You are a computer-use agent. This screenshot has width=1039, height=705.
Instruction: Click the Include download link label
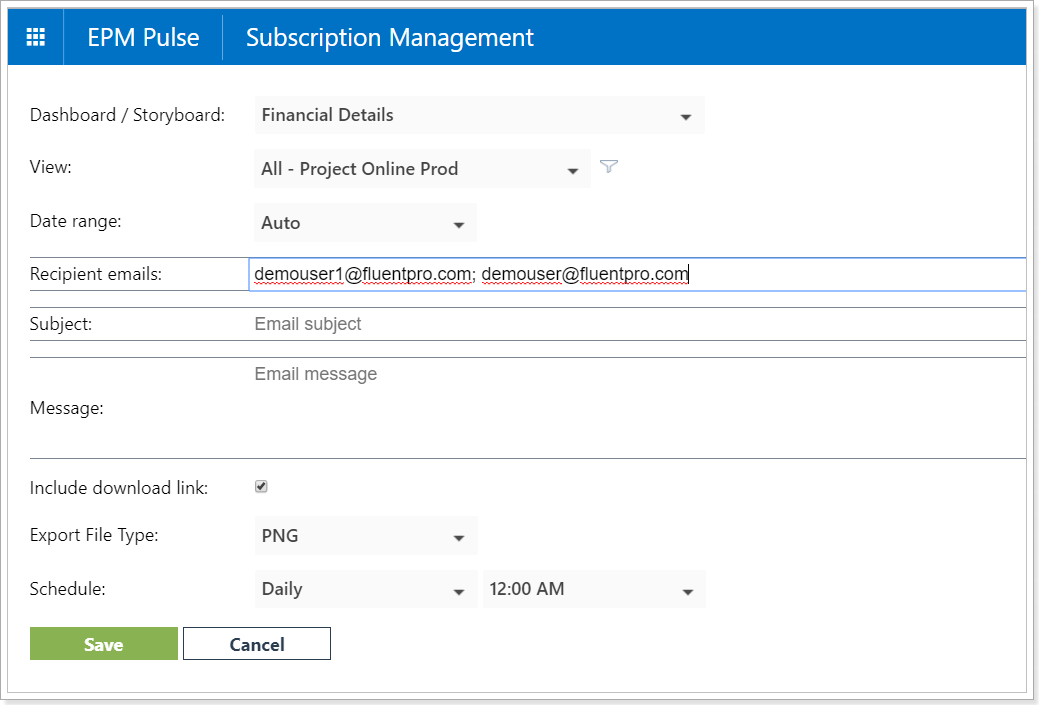(119, 488)
